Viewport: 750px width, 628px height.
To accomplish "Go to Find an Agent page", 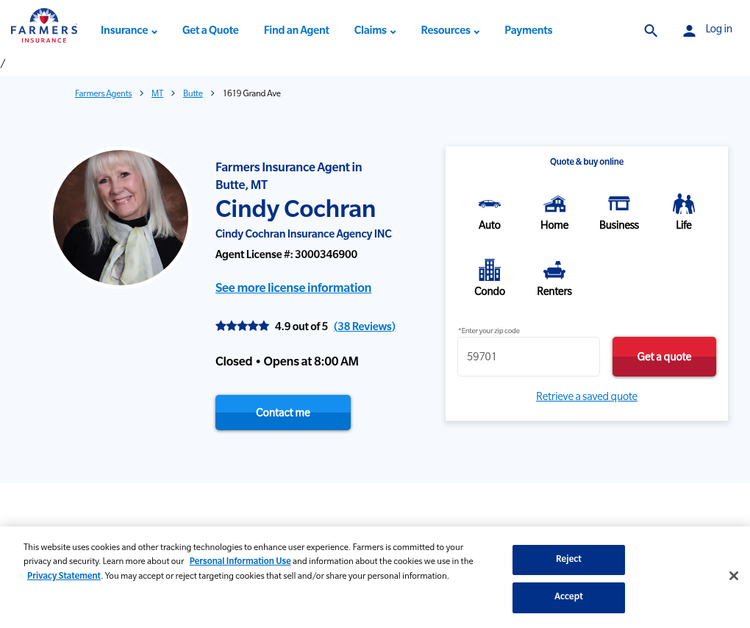I will [x=296, y=31].
